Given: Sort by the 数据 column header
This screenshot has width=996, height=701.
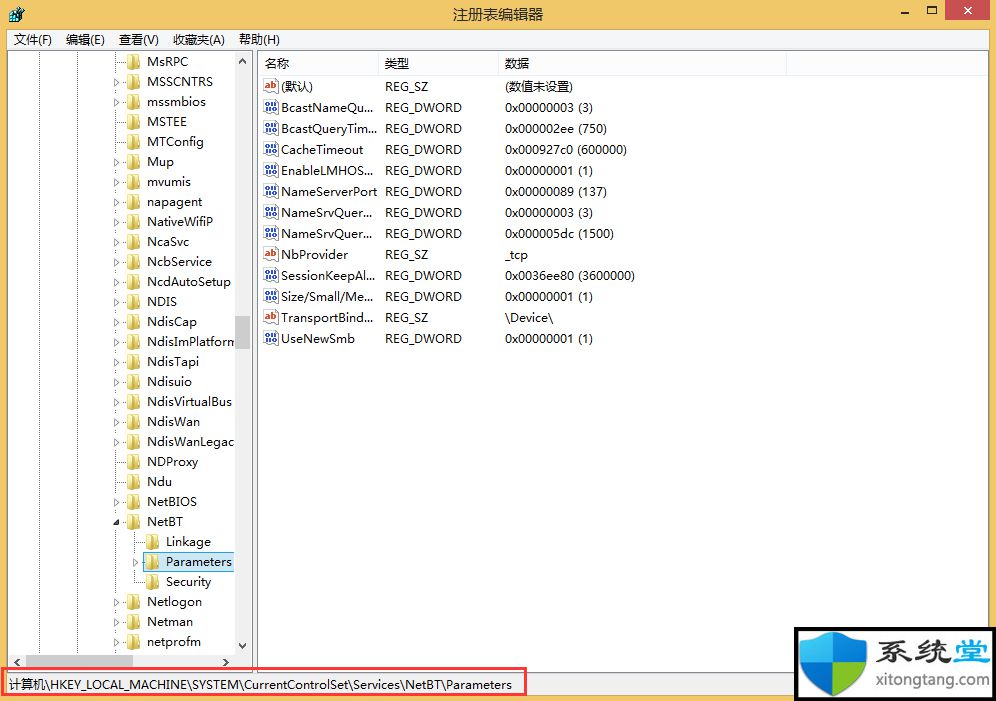Looking at the screenshot, I should click(642, 63).
